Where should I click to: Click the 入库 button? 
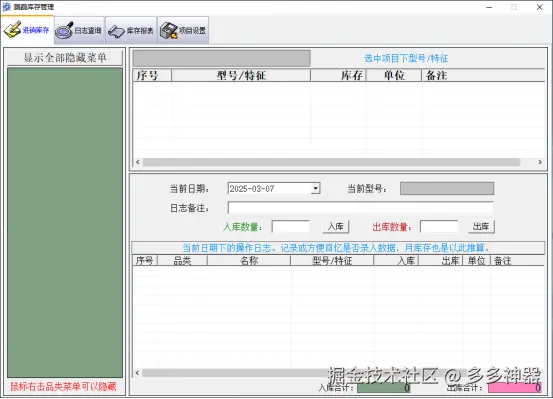(336, 226)
